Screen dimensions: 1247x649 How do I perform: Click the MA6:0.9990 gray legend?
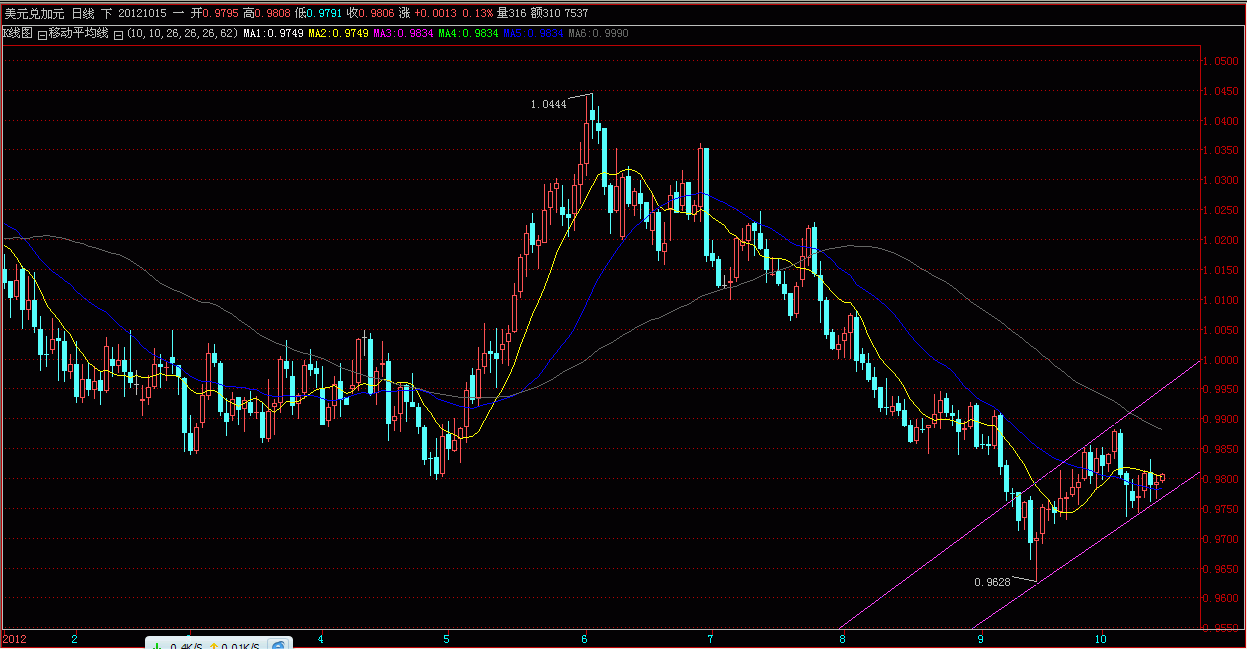click(x=598, y=33)
